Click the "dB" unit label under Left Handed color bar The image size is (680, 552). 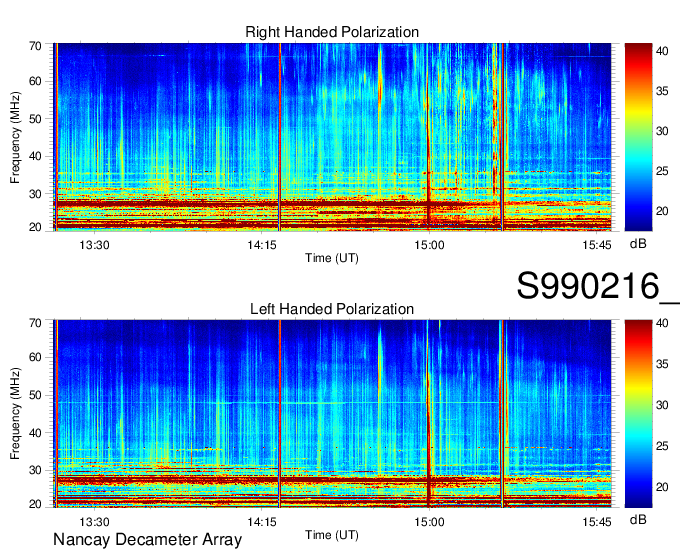click(x=638, y=520)
